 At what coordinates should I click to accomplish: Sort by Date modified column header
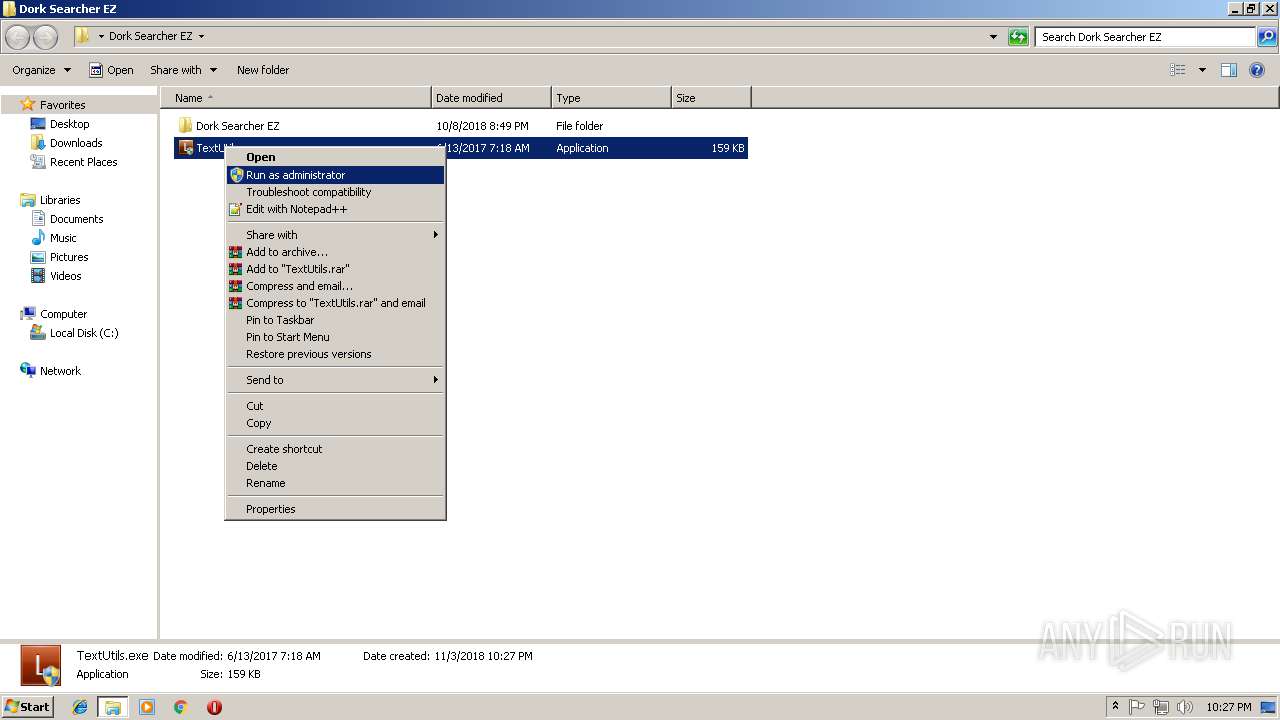coord(491,98)
